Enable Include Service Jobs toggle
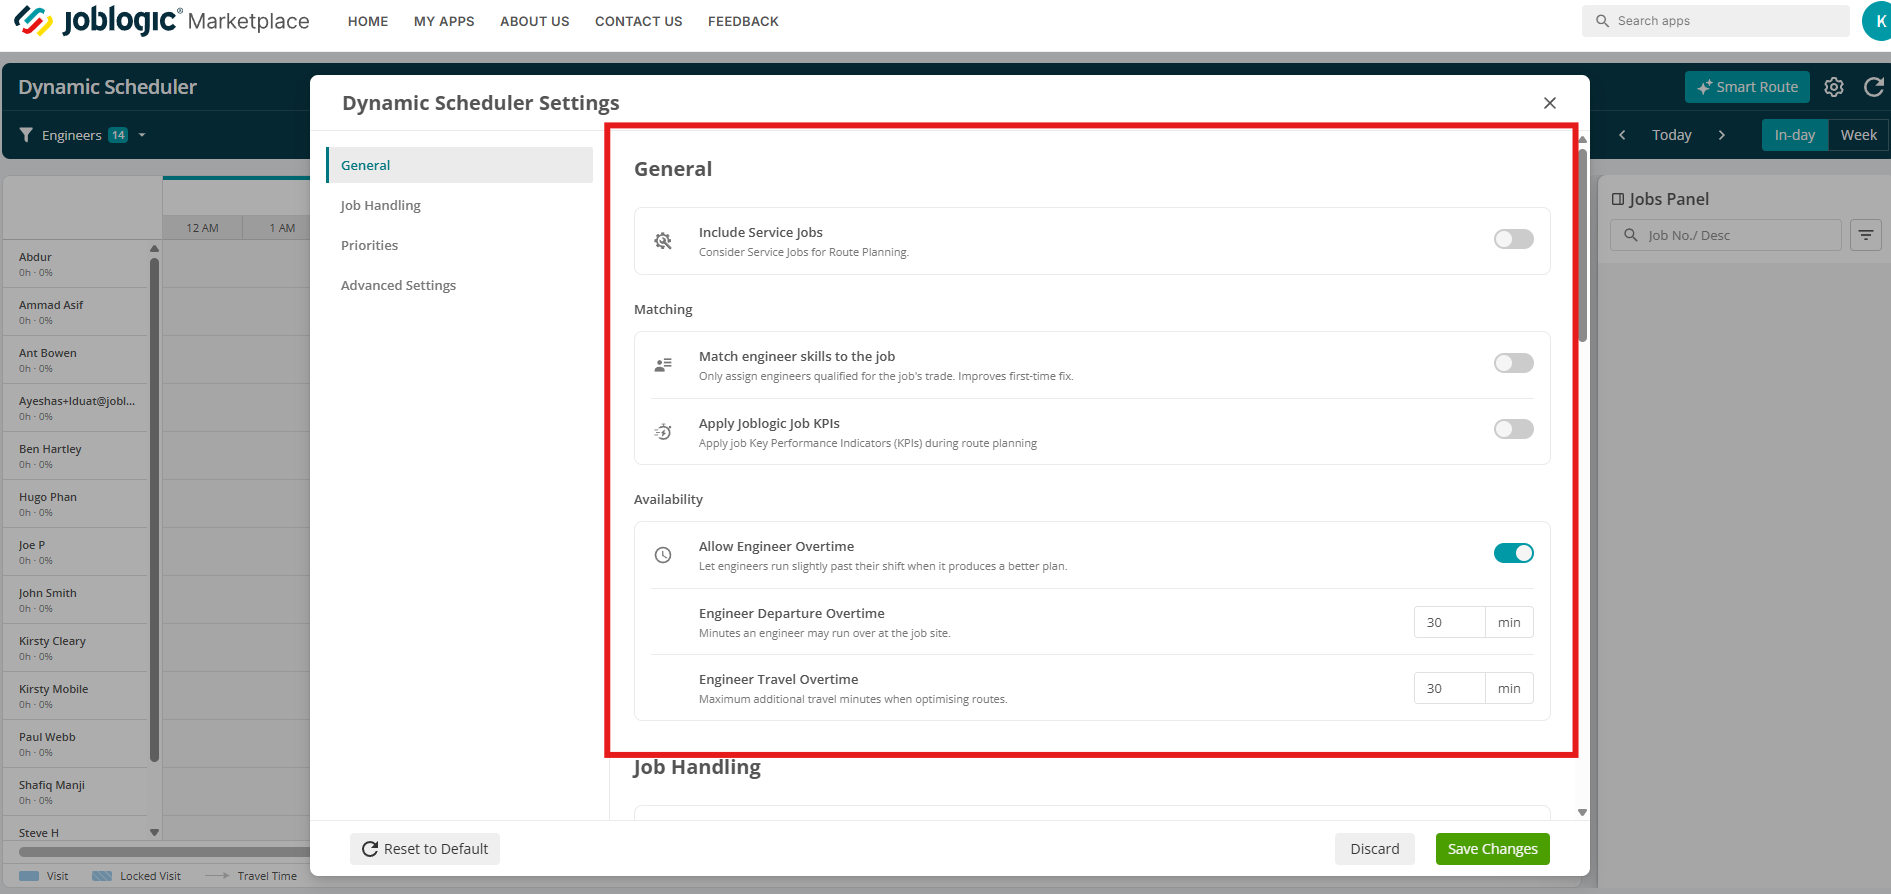 click(1514, 239)
